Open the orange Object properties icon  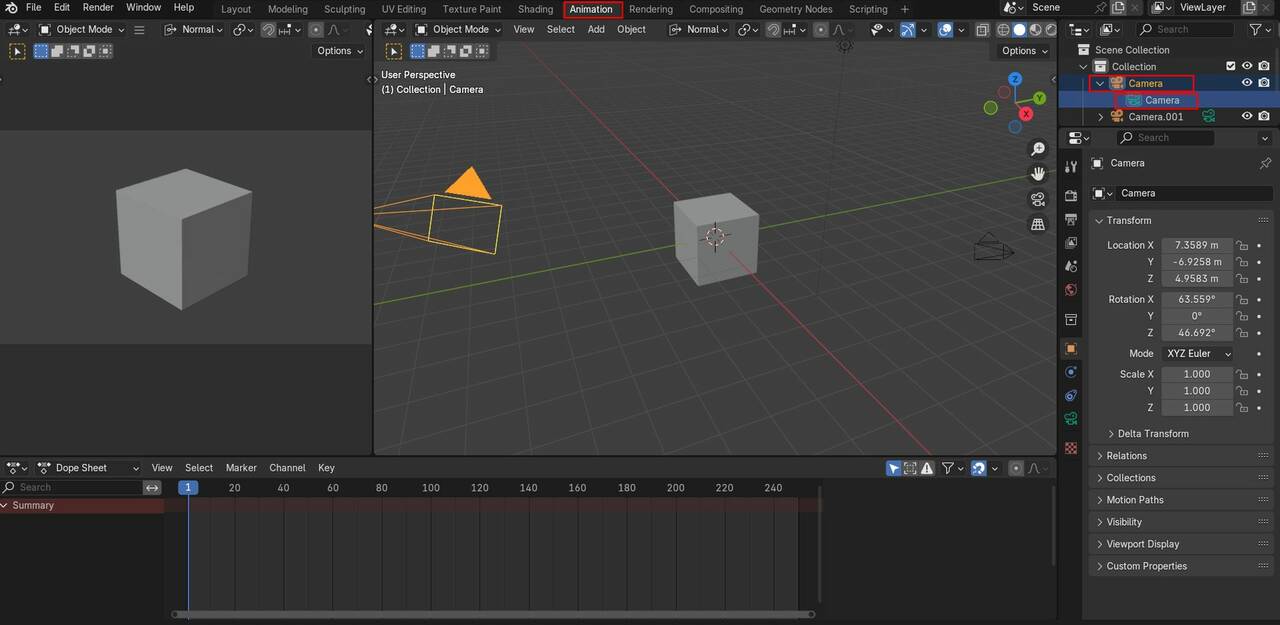click(1071, 348)
